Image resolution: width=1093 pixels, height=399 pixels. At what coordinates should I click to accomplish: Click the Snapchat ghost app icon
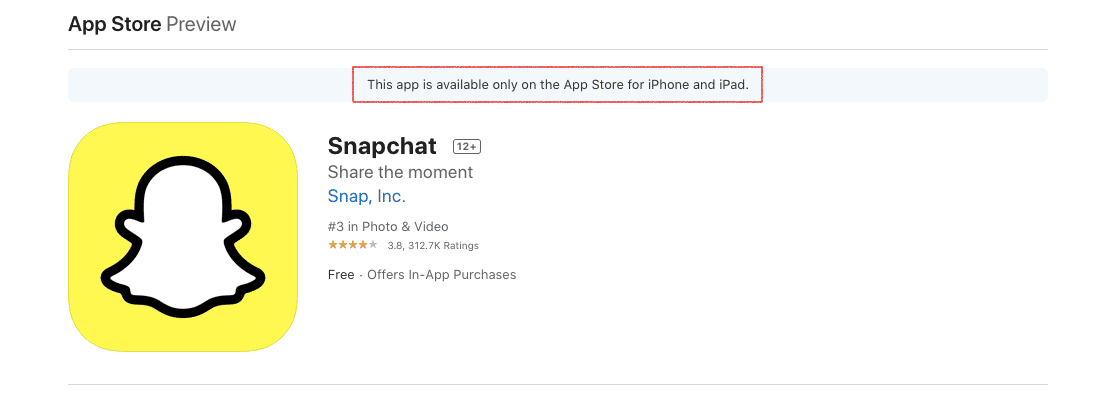[183, 237]
